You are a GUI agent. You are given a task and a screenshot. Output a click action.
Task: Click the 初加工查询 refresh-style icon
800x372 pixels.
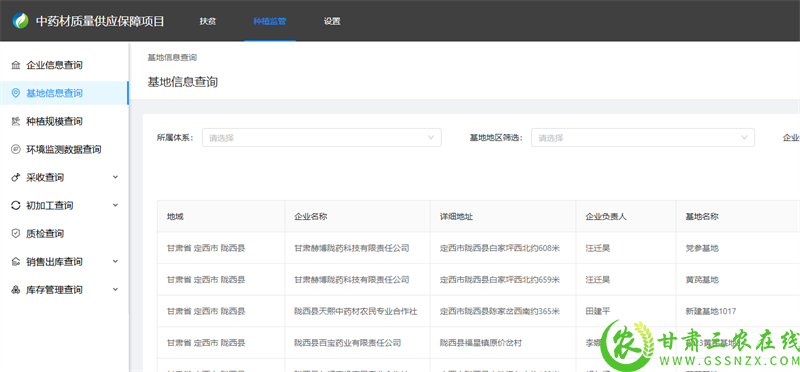tap(16, 205)
